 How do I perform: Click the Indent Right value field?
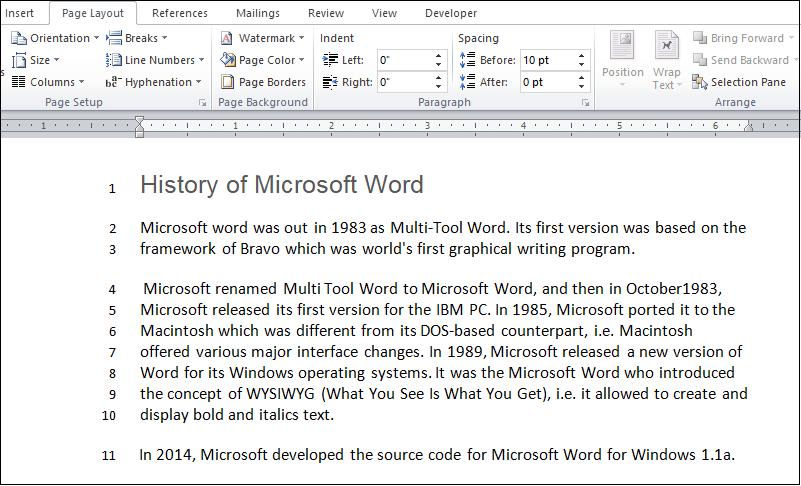point(404,82)
